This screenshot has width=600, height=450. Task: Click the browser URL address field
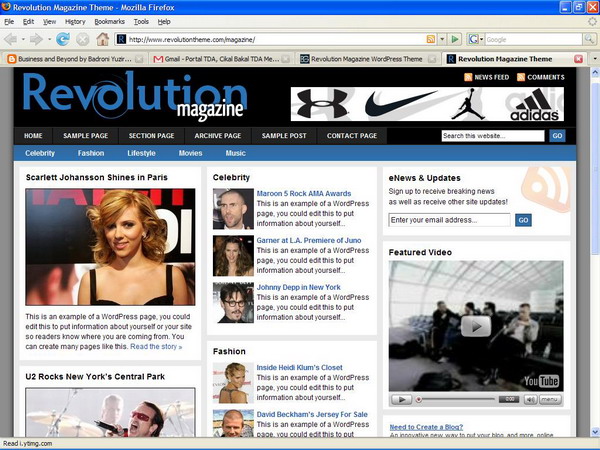[276, 39]
